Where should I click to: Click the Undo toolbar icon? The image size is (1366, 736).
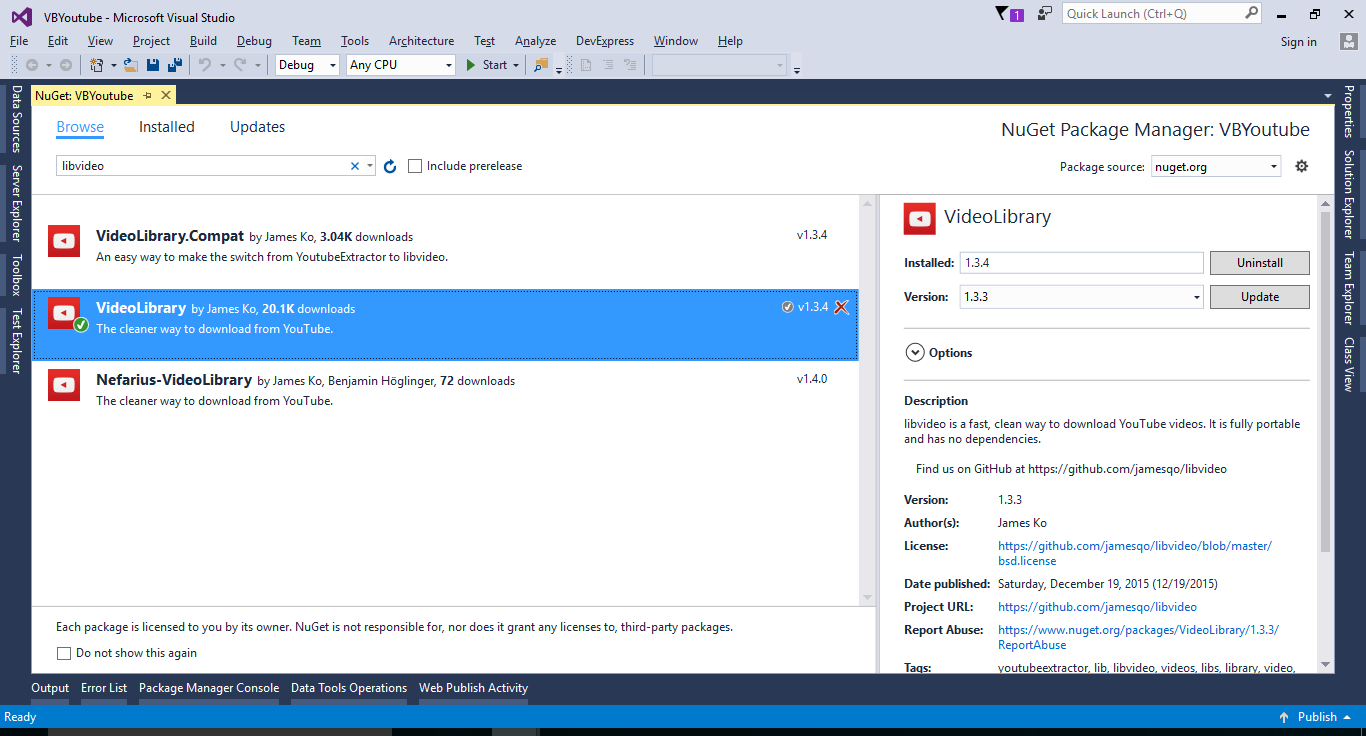click(205, 65)
